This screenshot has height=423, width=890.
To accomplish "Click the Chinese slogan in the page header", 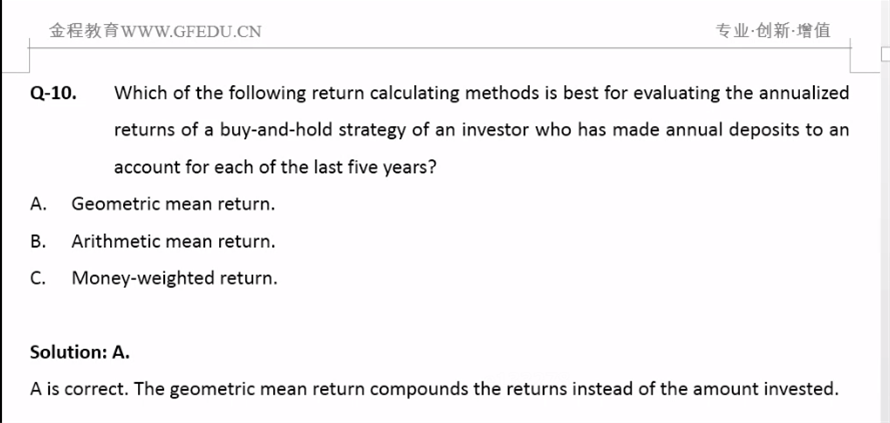I will (772, 31).
